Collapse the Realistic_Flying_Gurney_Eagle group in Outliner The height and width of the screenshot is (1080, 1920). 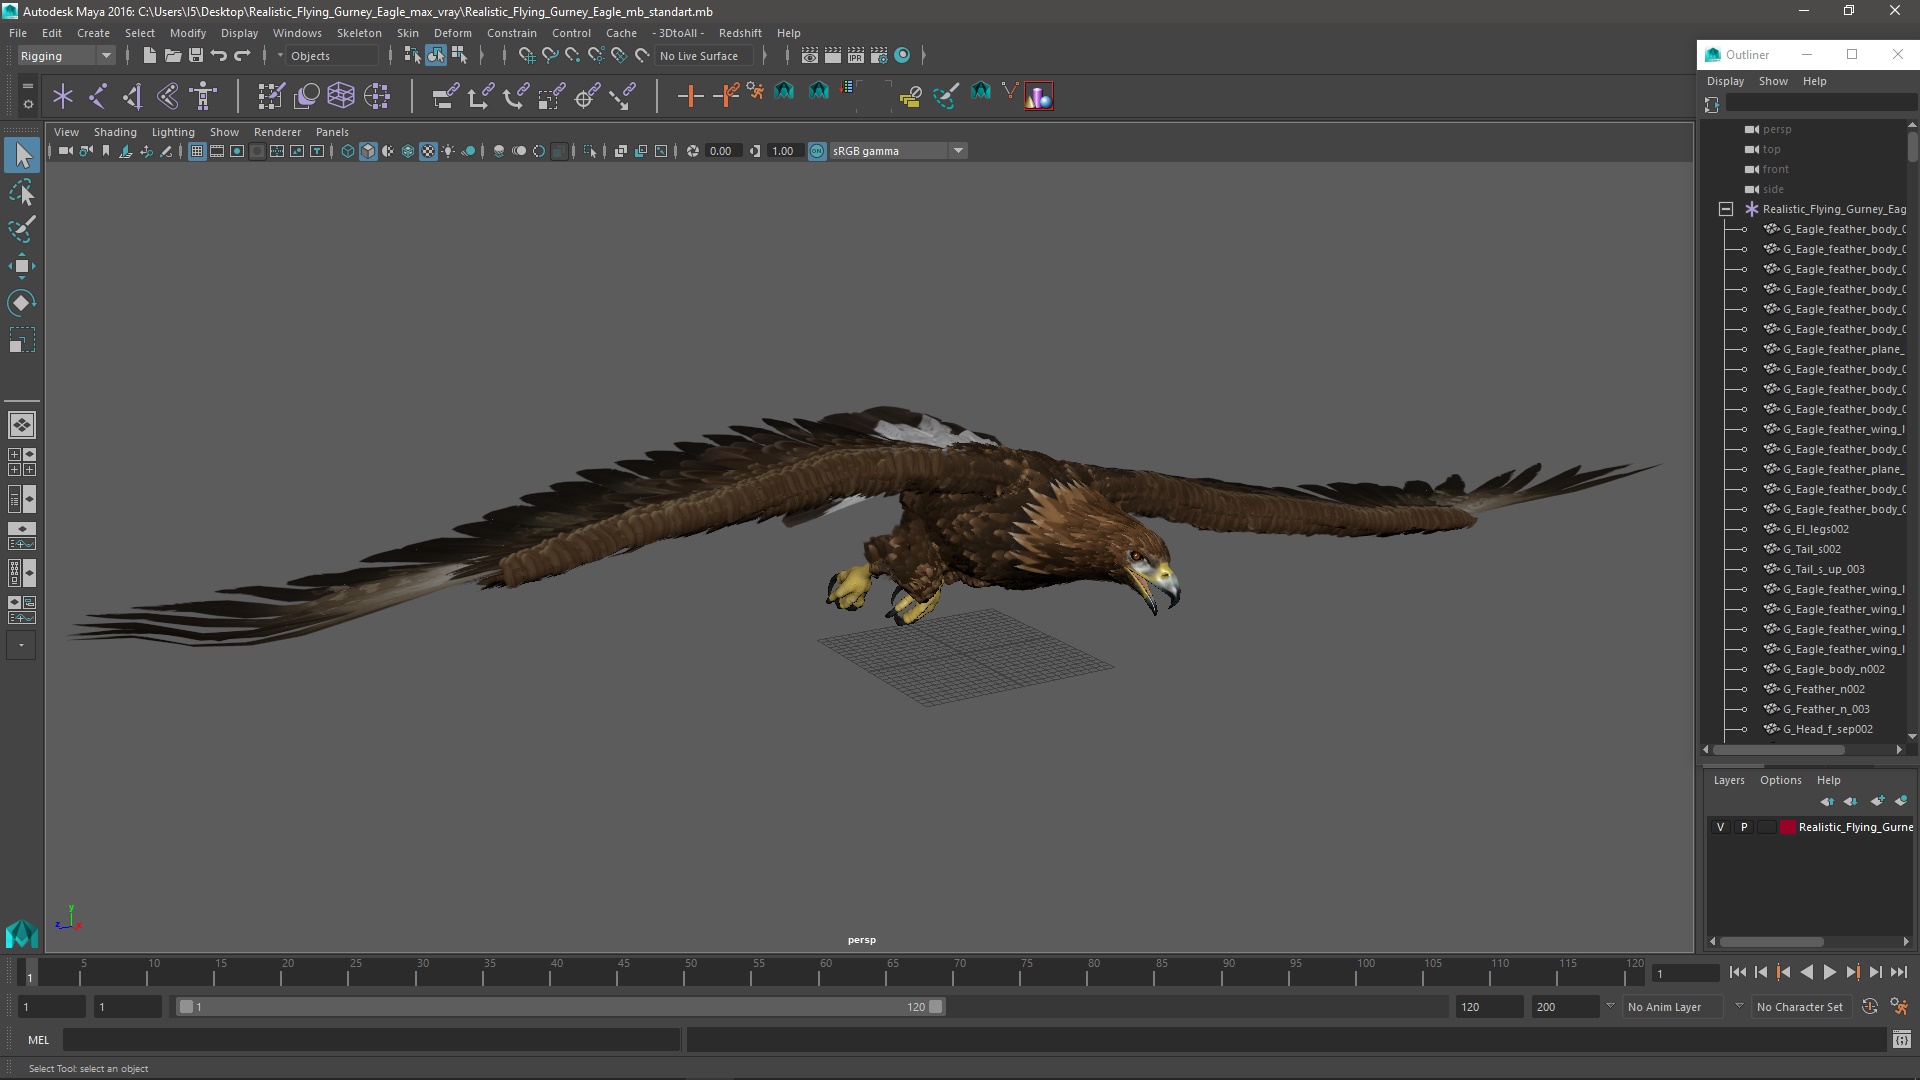[1725, 209]
